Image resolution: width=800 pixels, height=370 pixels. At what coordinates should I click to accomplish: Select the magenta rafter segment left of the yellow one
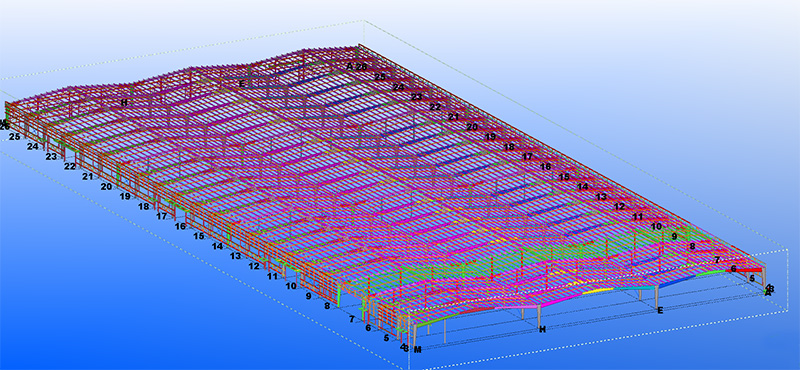(562, 300)
